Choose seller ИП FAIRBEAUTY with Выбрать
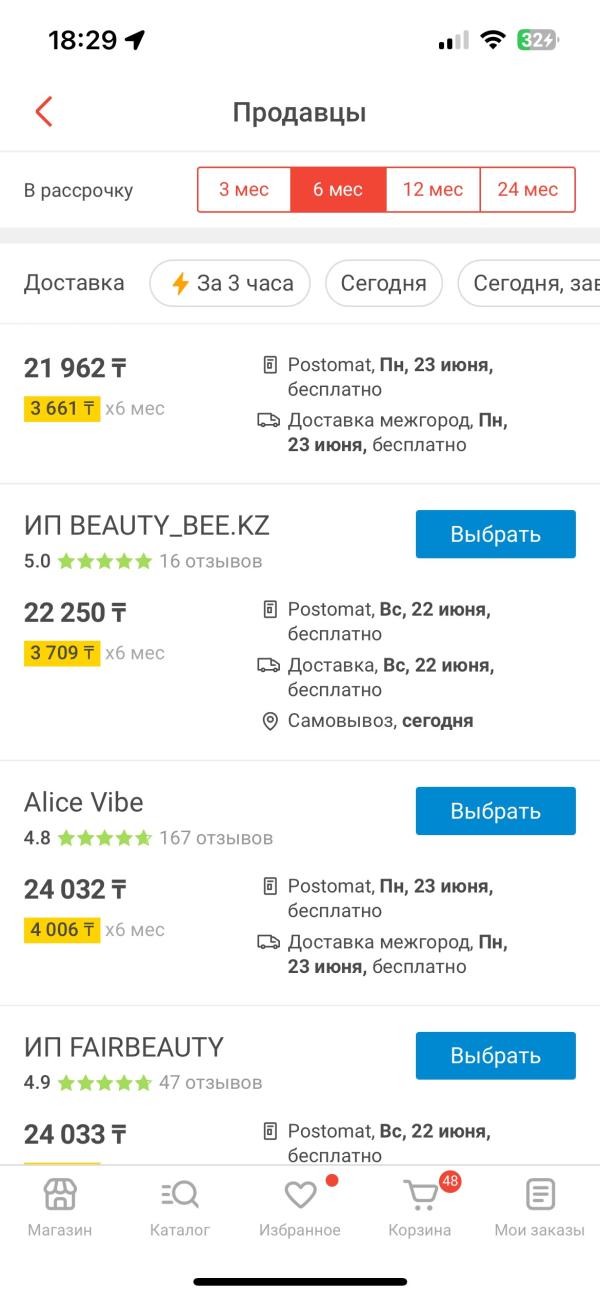Screen dimensions: 600x1297 tap(496, 1056)
